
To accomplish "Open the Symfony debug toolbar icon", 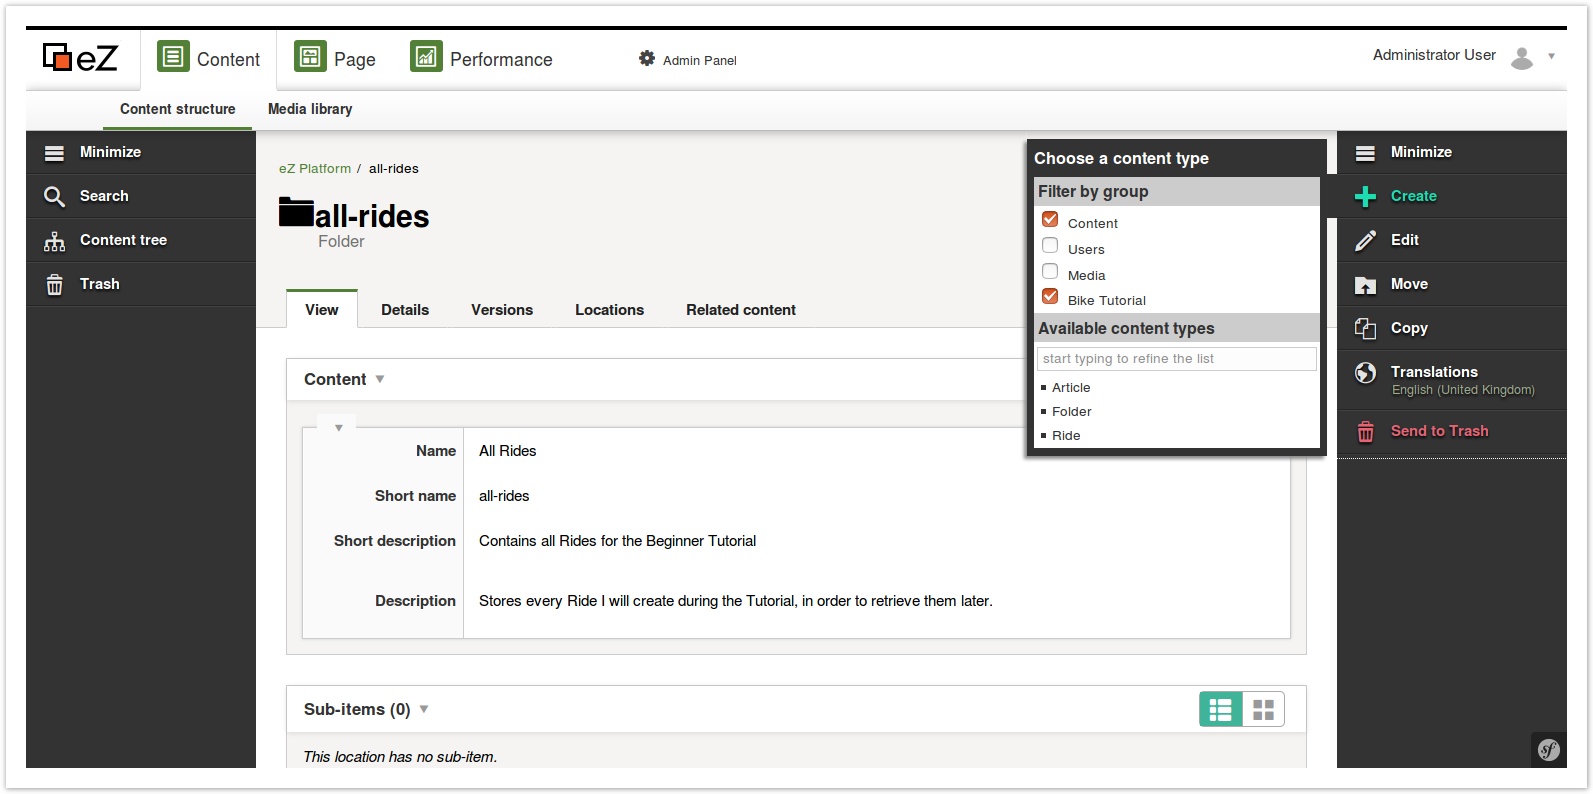I will pos(1548,750).
